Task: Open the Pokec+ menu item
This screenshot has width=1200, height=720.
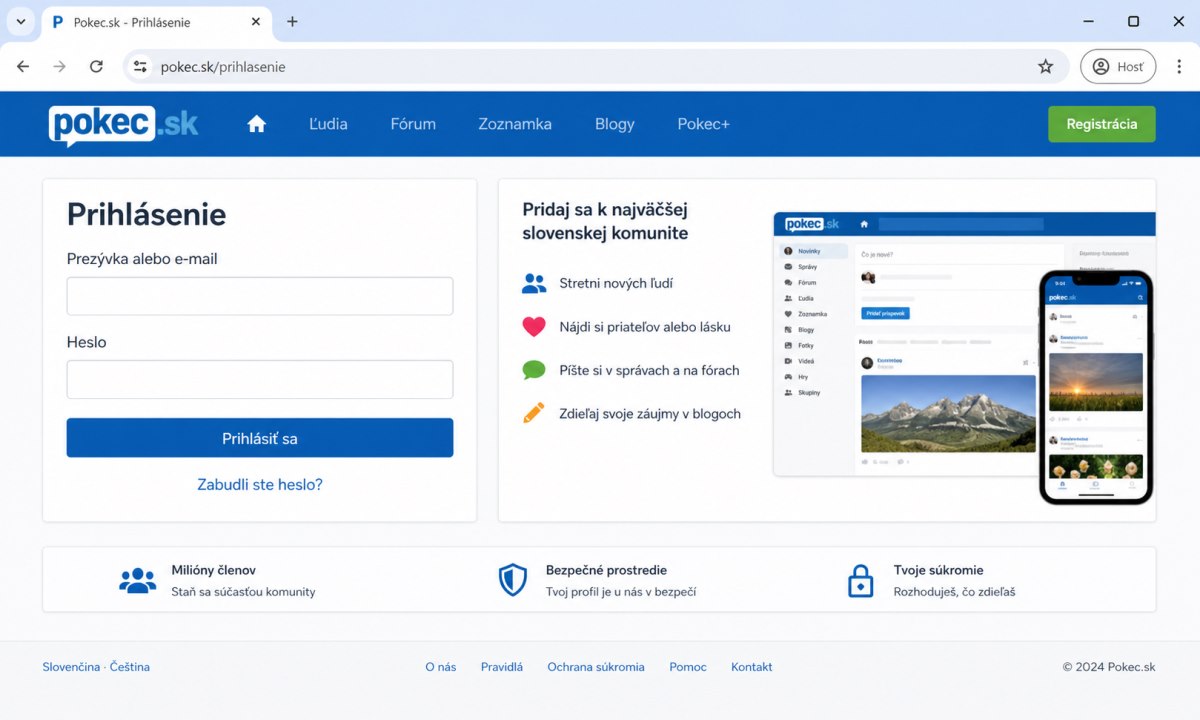Action: coord(703,124)
